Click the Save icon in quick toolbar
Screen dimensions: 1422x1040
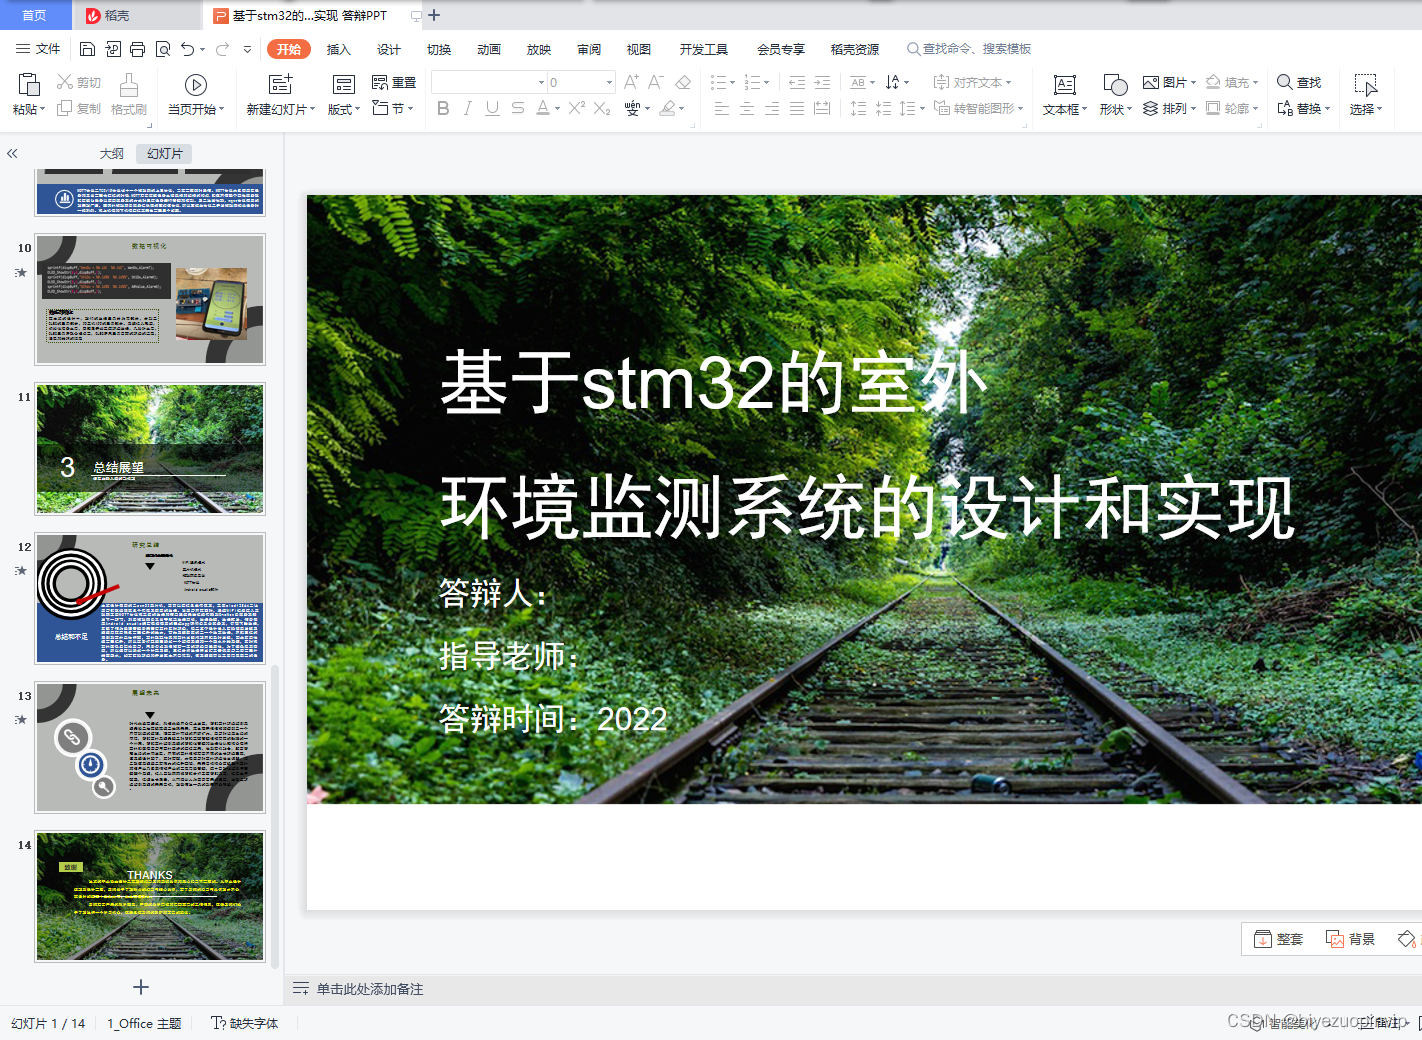[87, 49]
